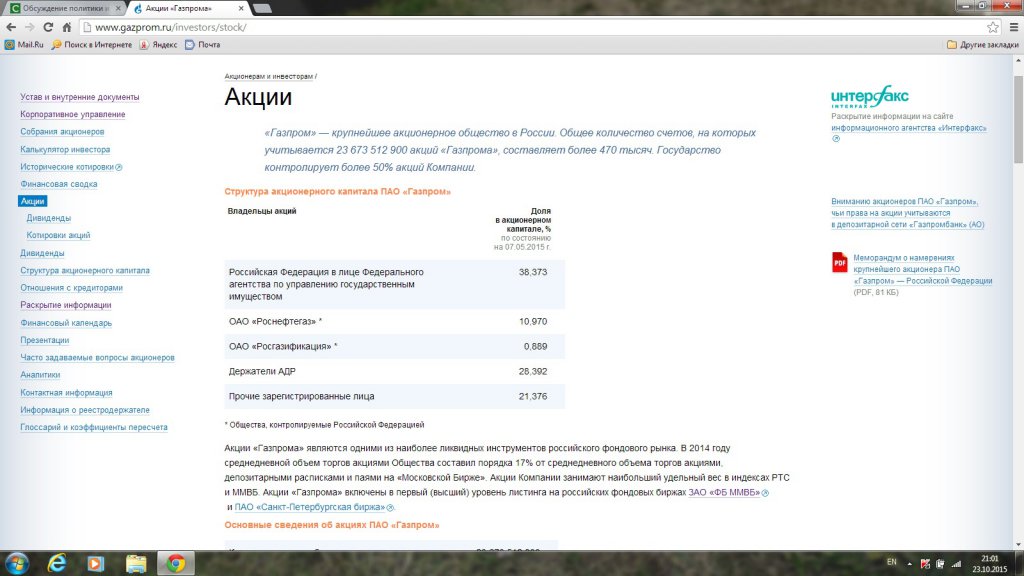Show hidden tray icons arrow
The height and width of the screenshot is (576, 1024).
pyautogui.click(x=910, y=563)
